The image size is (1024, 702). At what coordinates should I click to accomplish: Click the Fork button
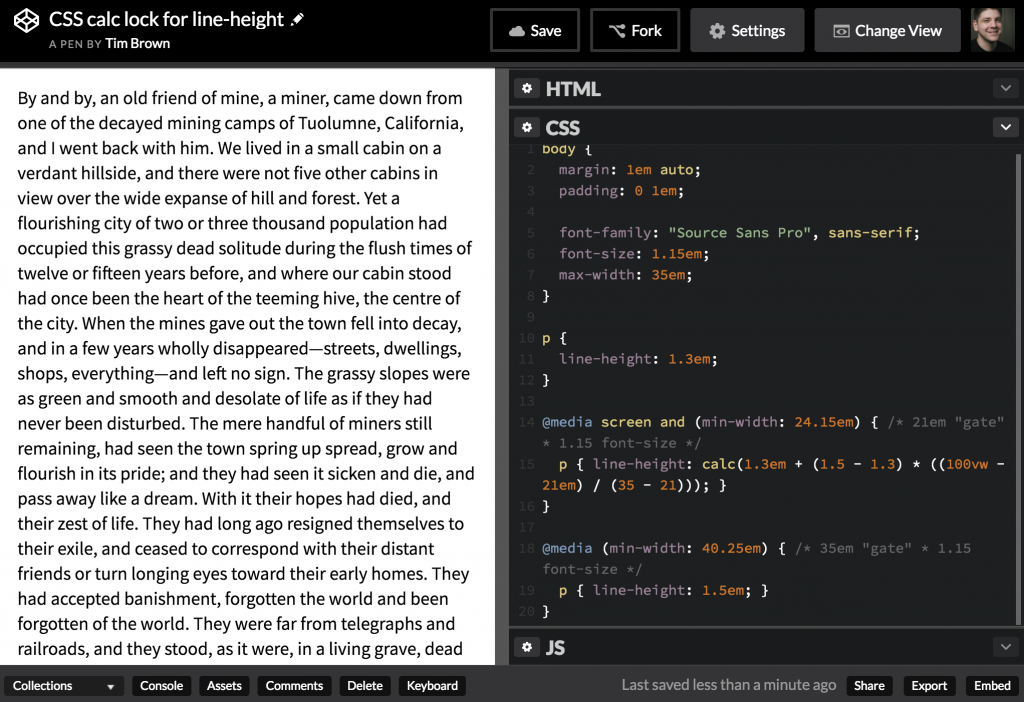(634, 30)
